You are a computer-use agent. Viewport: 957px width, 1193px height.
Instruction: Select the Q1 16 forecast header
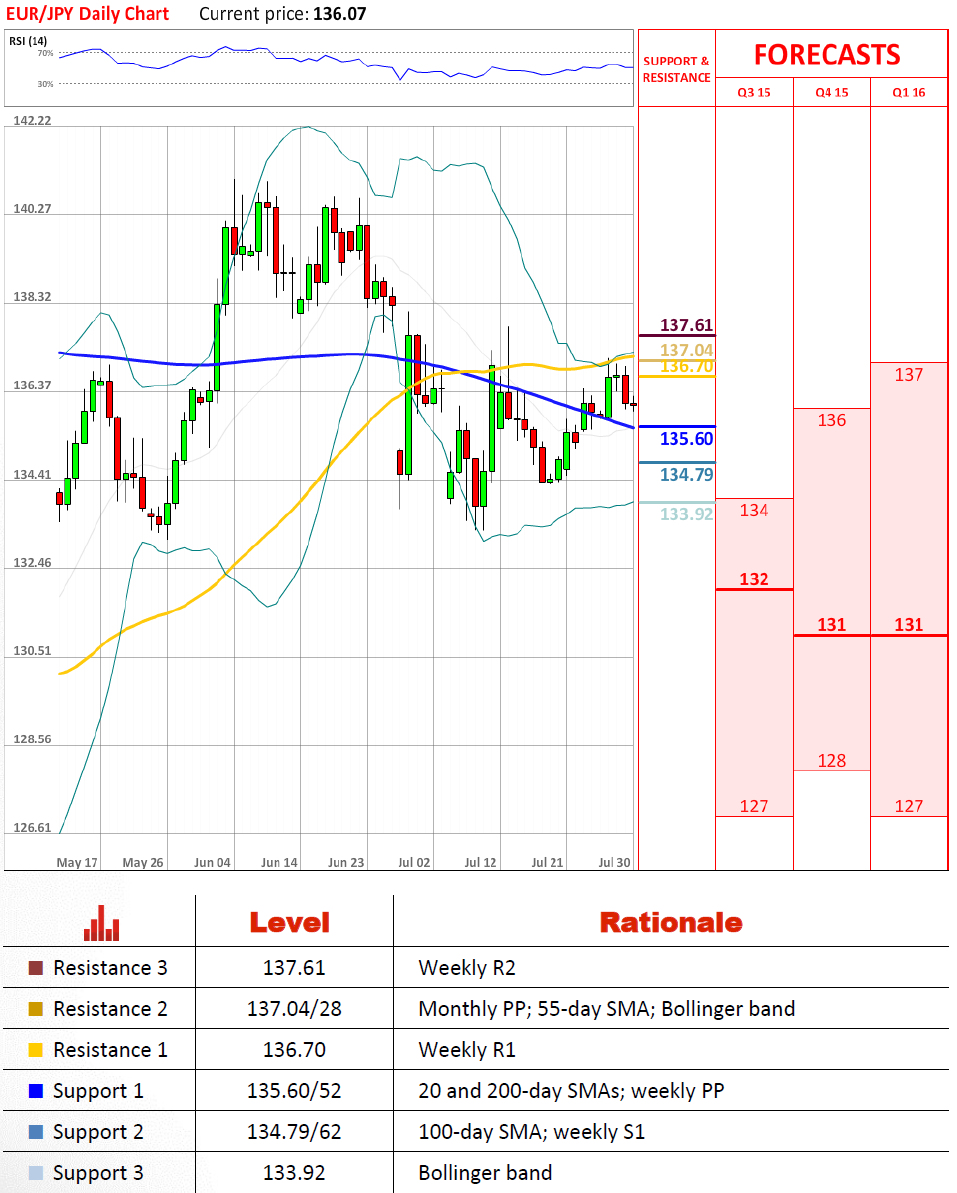(x=909, y=92)
